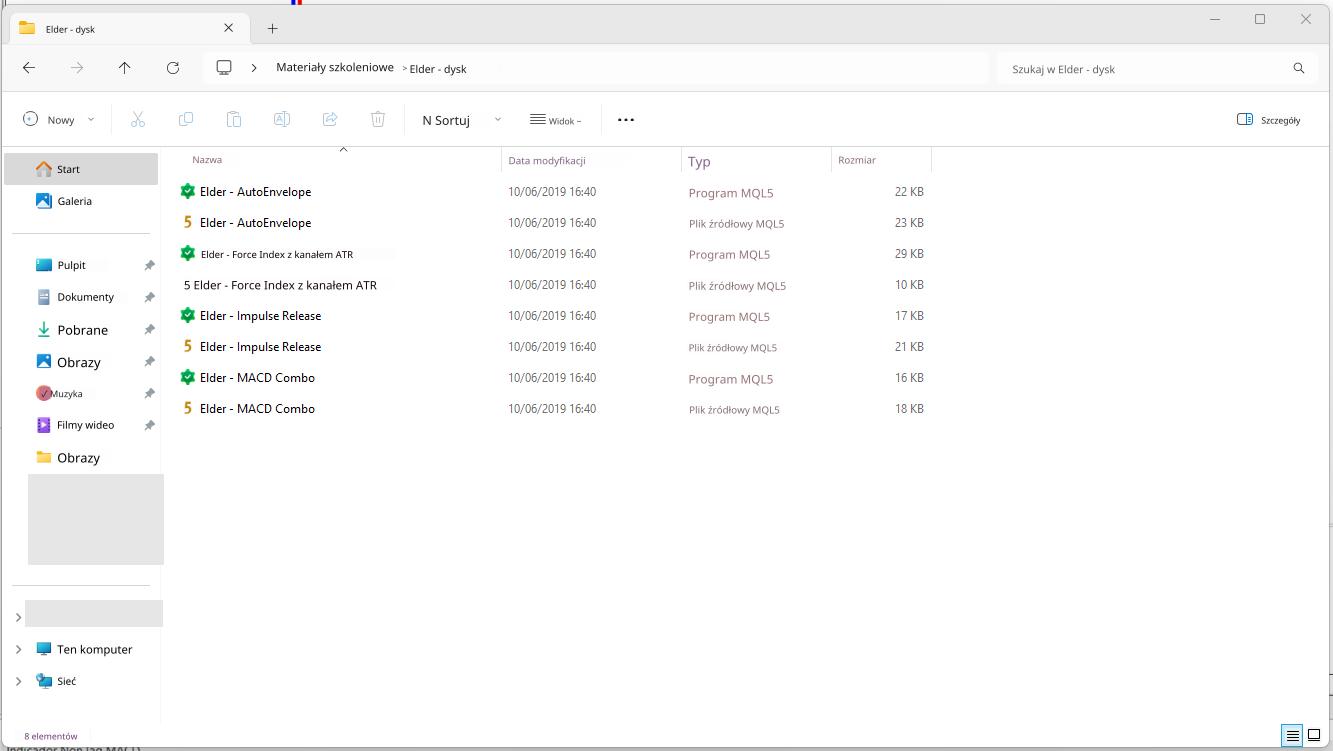Refresh the current folder view
This screenshot has width=1333, height=751.
tap(173, 68)
